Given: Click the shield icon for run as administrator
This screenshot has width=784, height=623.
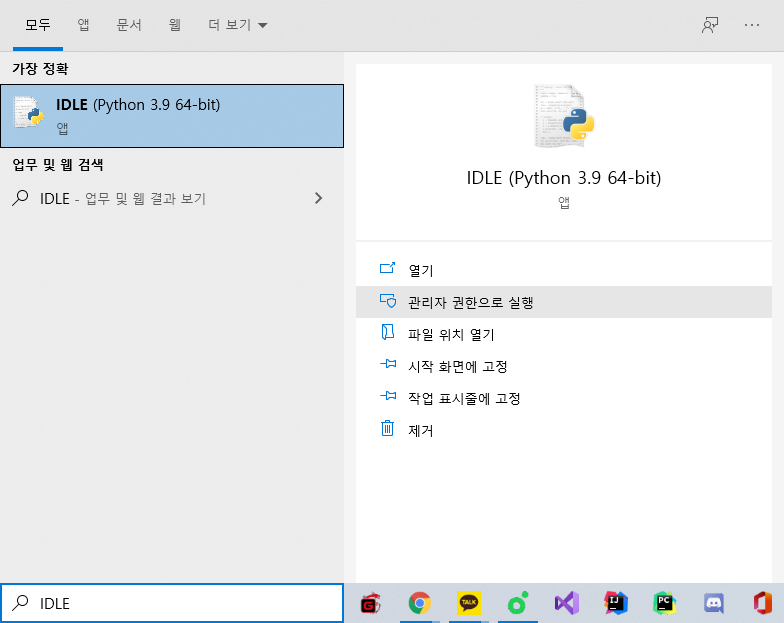Looking at the screenshot, I should coord(388,300).
